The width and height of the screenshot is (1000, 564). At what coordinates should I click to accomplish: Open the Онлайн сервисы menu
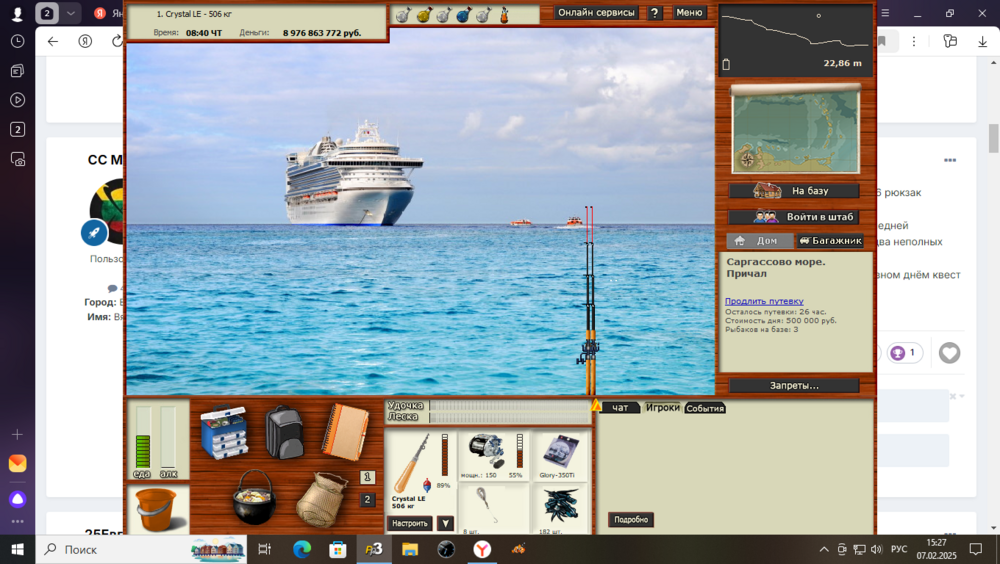tap(596, 13)
